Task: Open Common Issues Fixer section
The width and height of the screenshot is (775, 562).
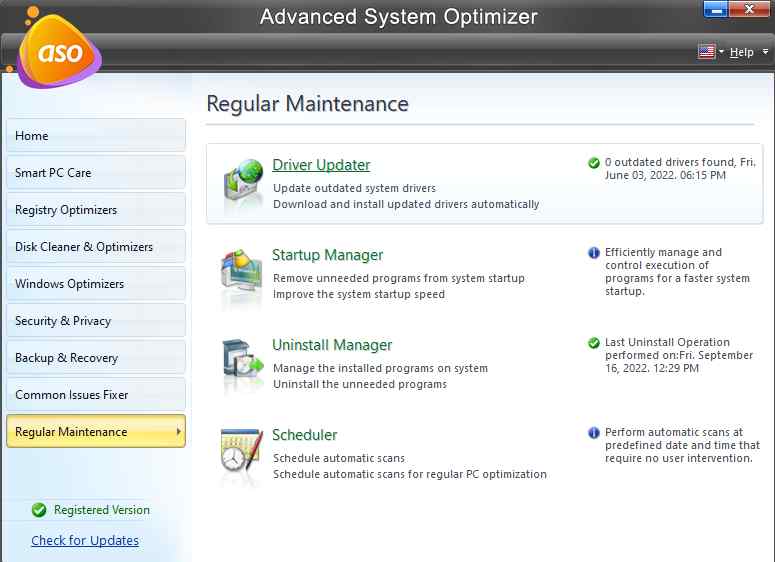Action: pos(96,394)
